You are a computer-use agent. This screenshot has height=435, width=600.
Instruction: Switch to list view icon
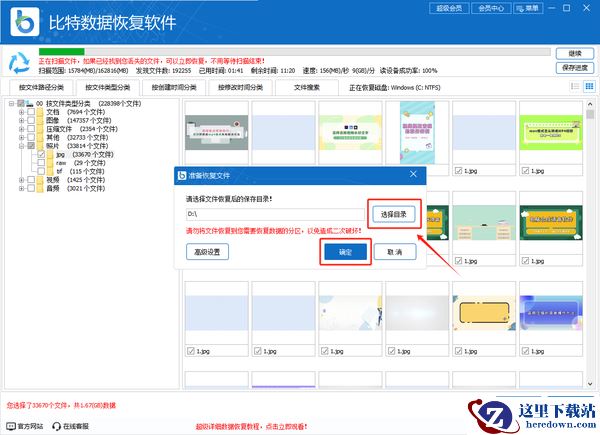(575, 86)
